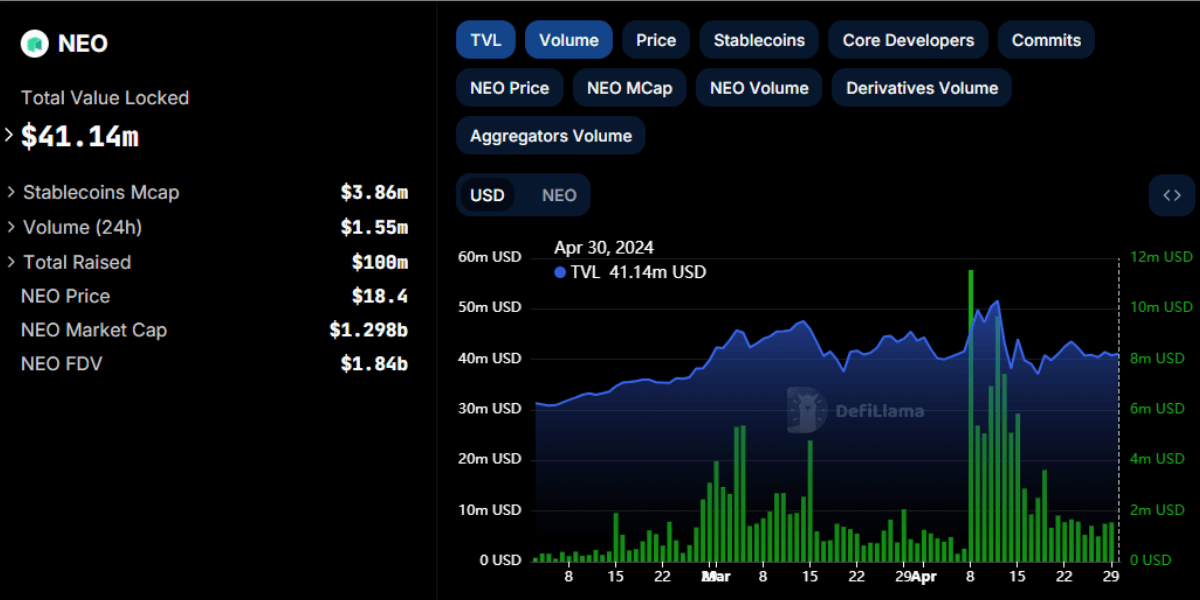The width and height of the screenshot is (1200, 600).
Task: Switch chart denomination to NEO
Action: pos(559,195)
